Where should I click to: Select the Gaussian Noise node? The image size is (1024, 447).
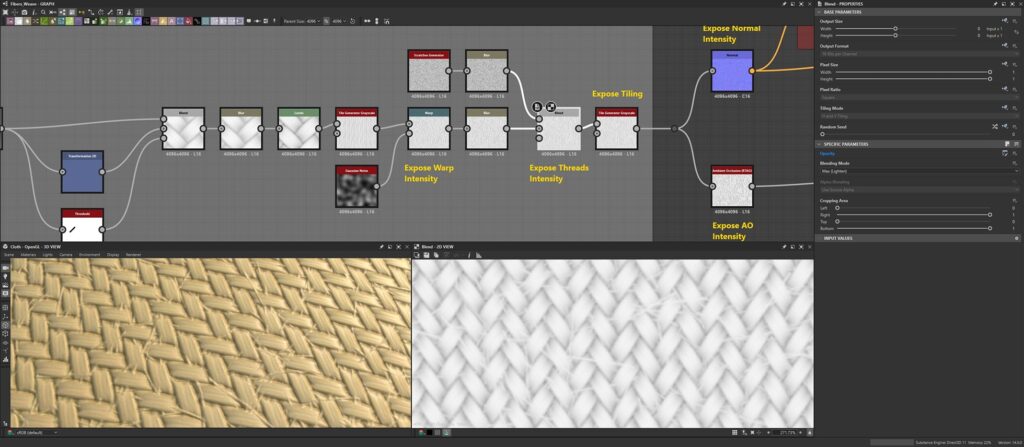click(357, 186)
